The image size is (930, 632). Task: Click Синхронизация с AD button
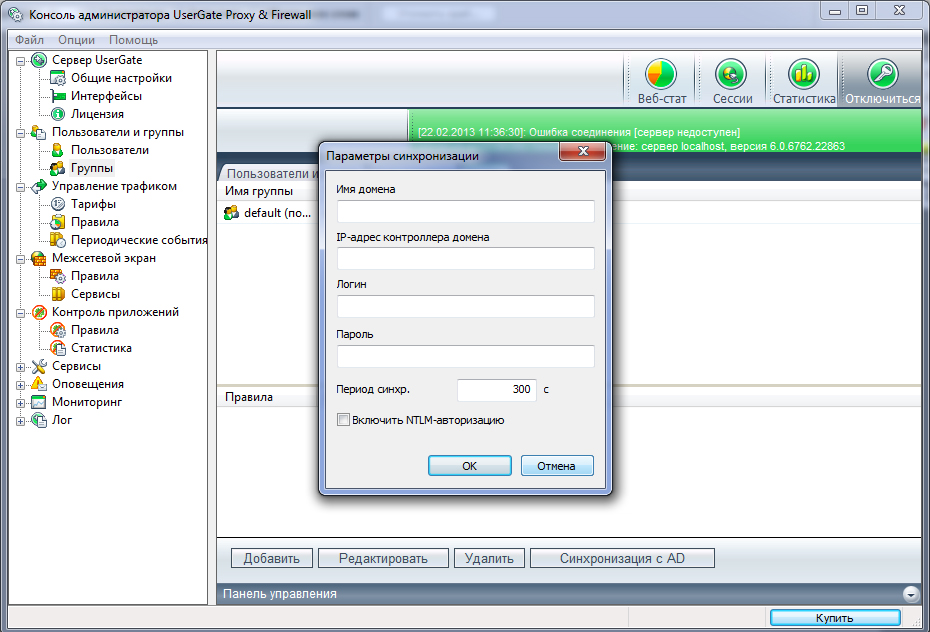pos(622,558)
